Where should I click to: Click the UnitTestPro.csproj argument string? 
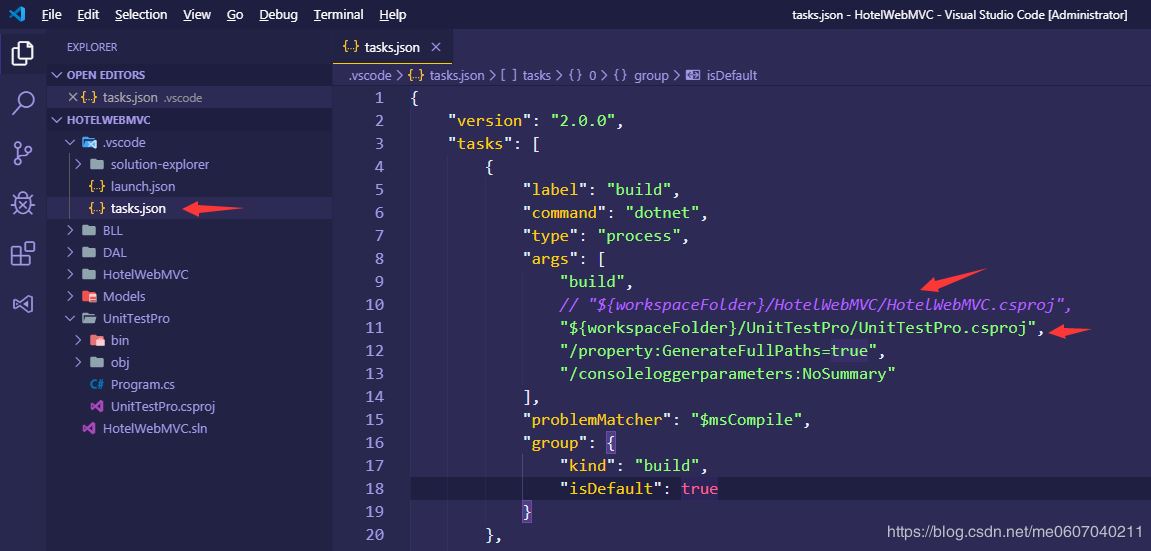[x=797, y=327]
